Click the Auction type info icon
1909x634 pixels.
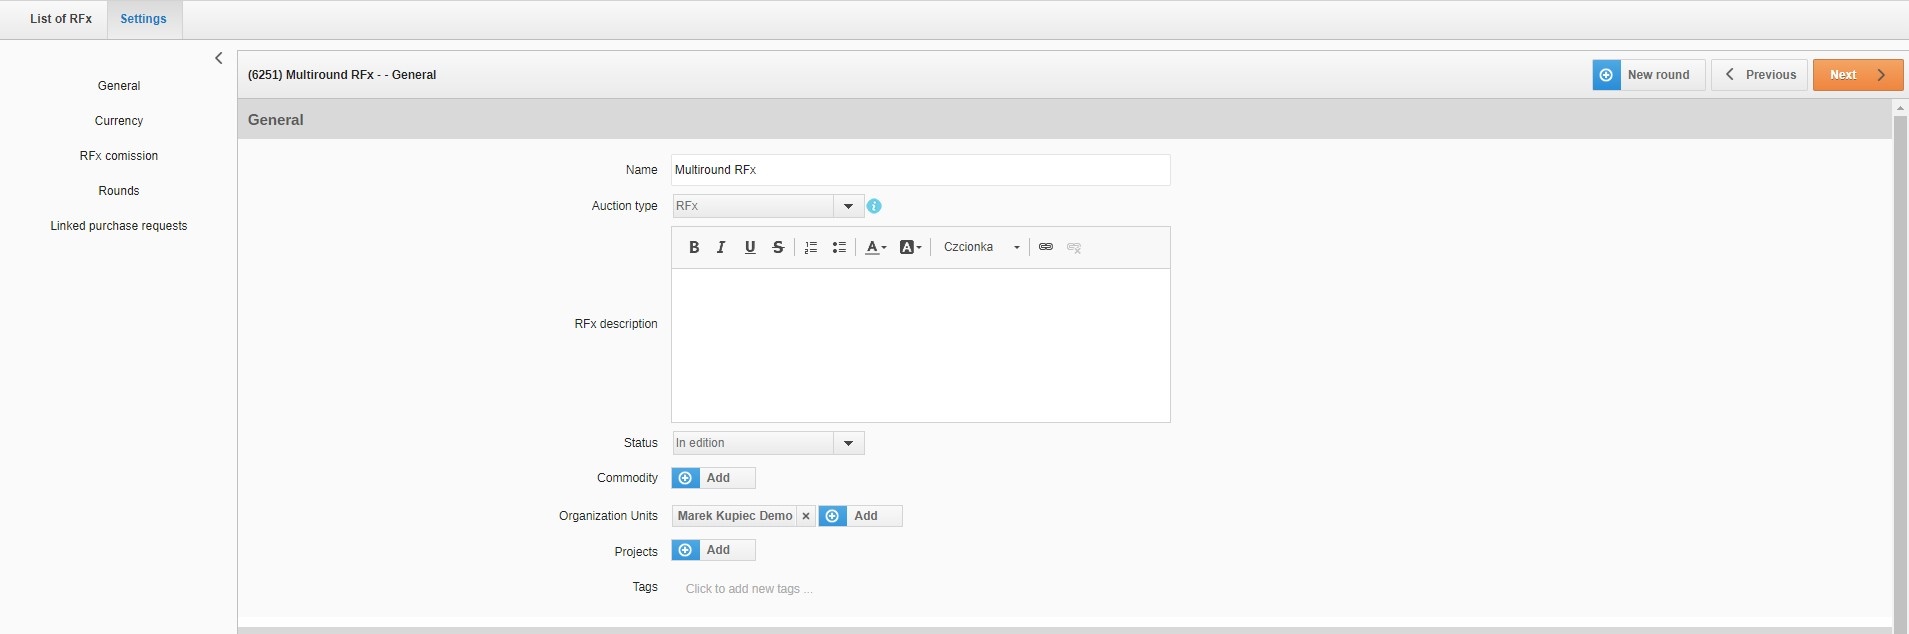[x=874, y=206]
